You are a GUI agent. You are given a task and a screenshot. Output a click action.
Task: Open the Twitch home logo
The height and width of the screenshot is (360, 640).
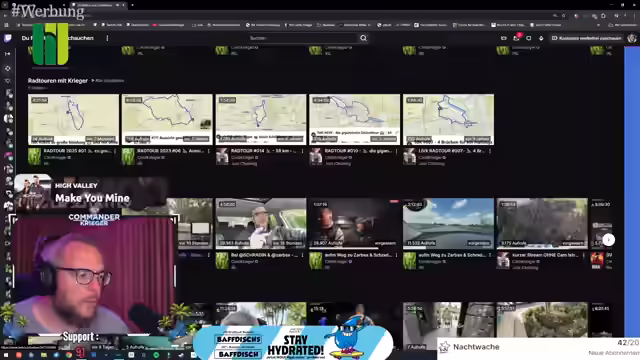pyautogui.click(x=7, y=38)
